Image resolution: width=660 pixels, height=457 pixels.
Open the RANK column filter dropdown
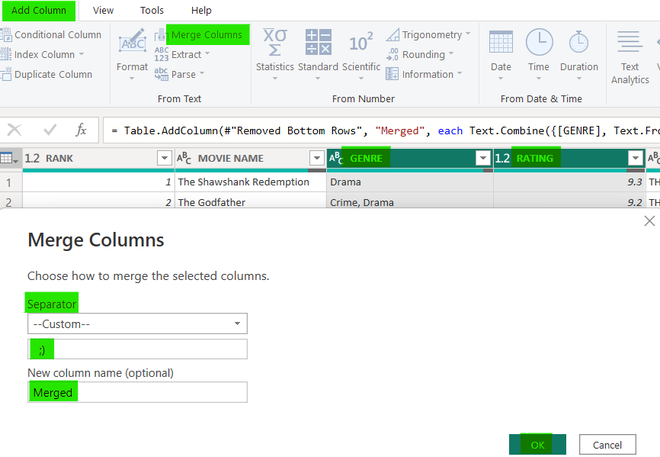click(x=164, y=158)
